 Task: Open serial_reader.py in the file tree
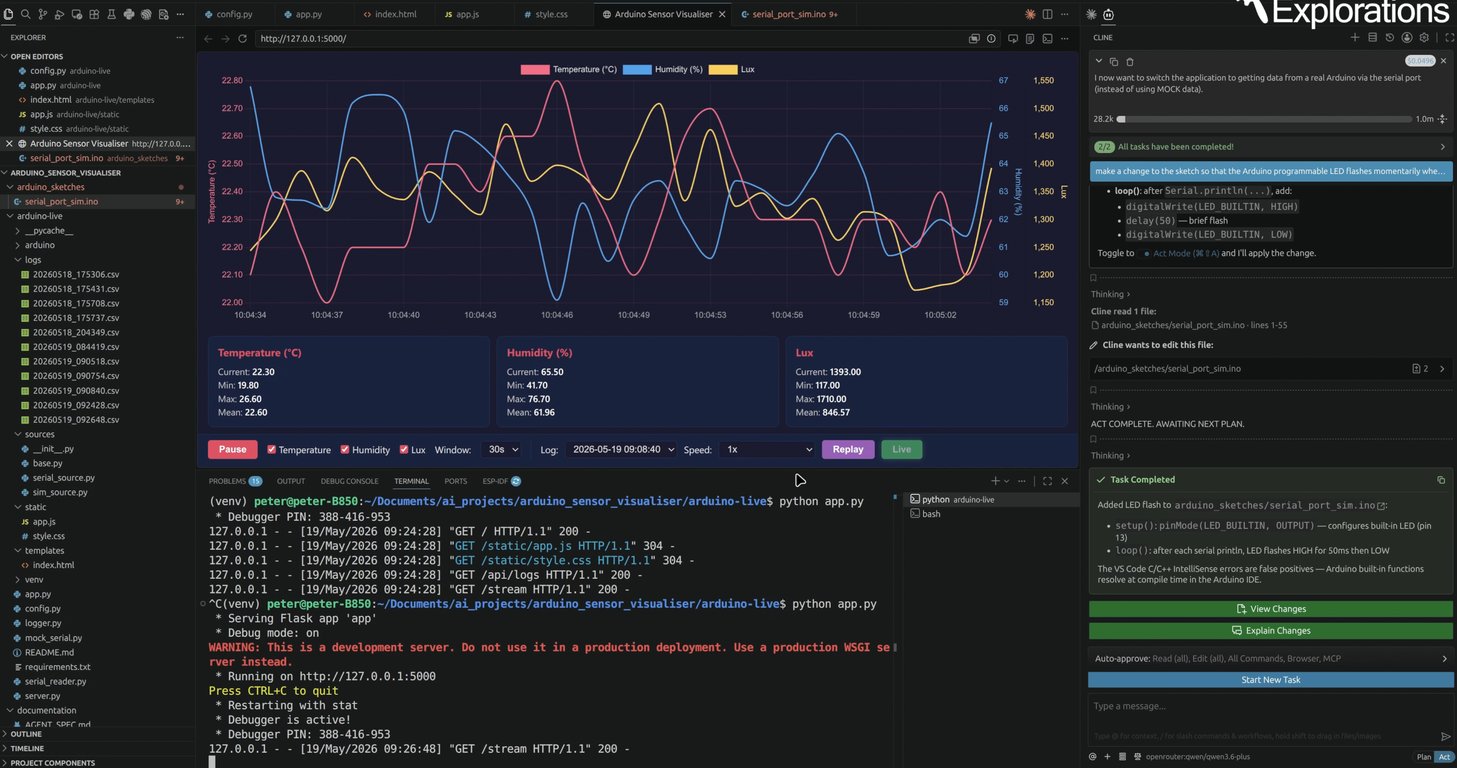click(55, 681)
